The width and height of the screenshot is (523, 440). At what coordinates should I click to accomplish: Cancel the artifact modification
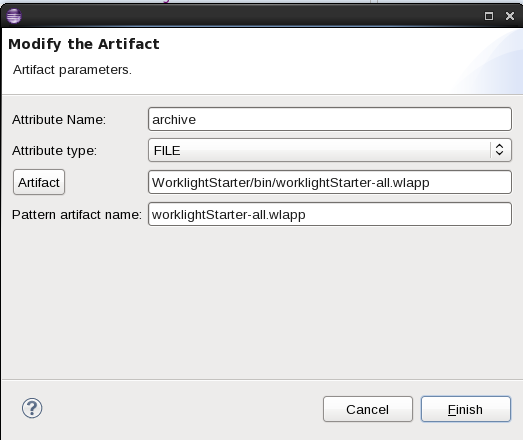[x=368, y=409]
